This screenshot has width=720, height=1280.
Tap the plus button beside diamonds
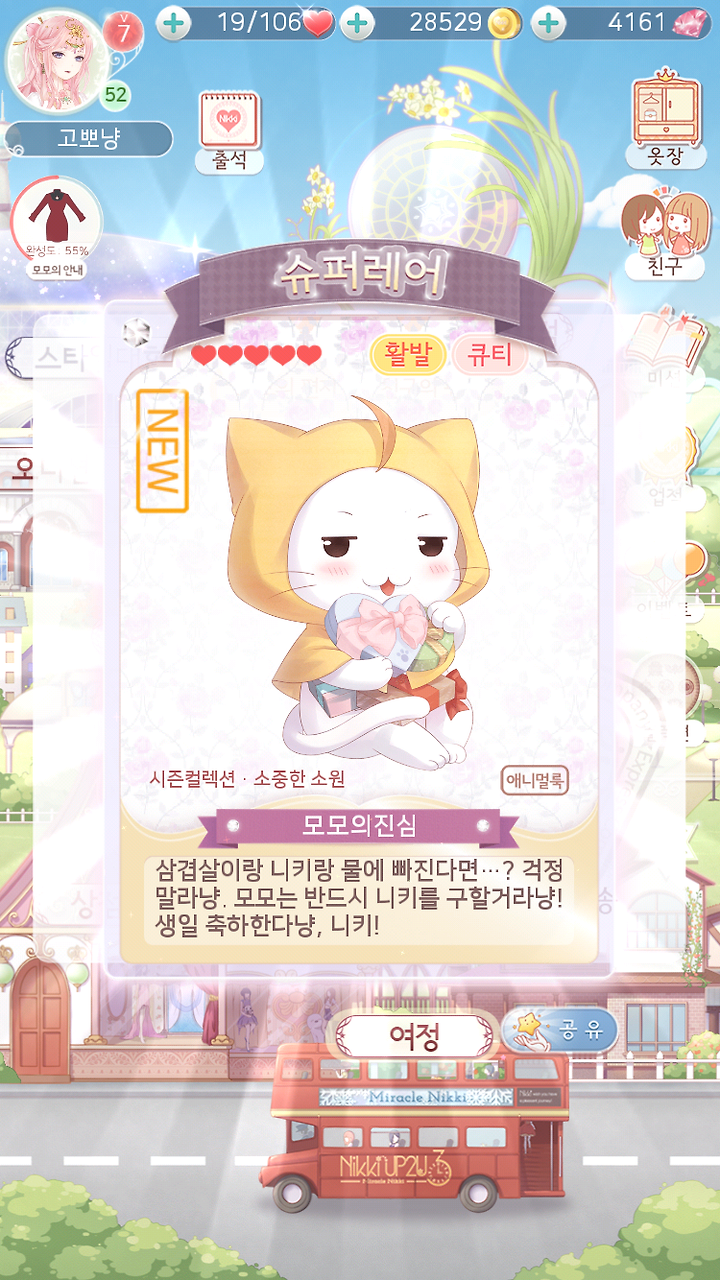click(547, 22)
